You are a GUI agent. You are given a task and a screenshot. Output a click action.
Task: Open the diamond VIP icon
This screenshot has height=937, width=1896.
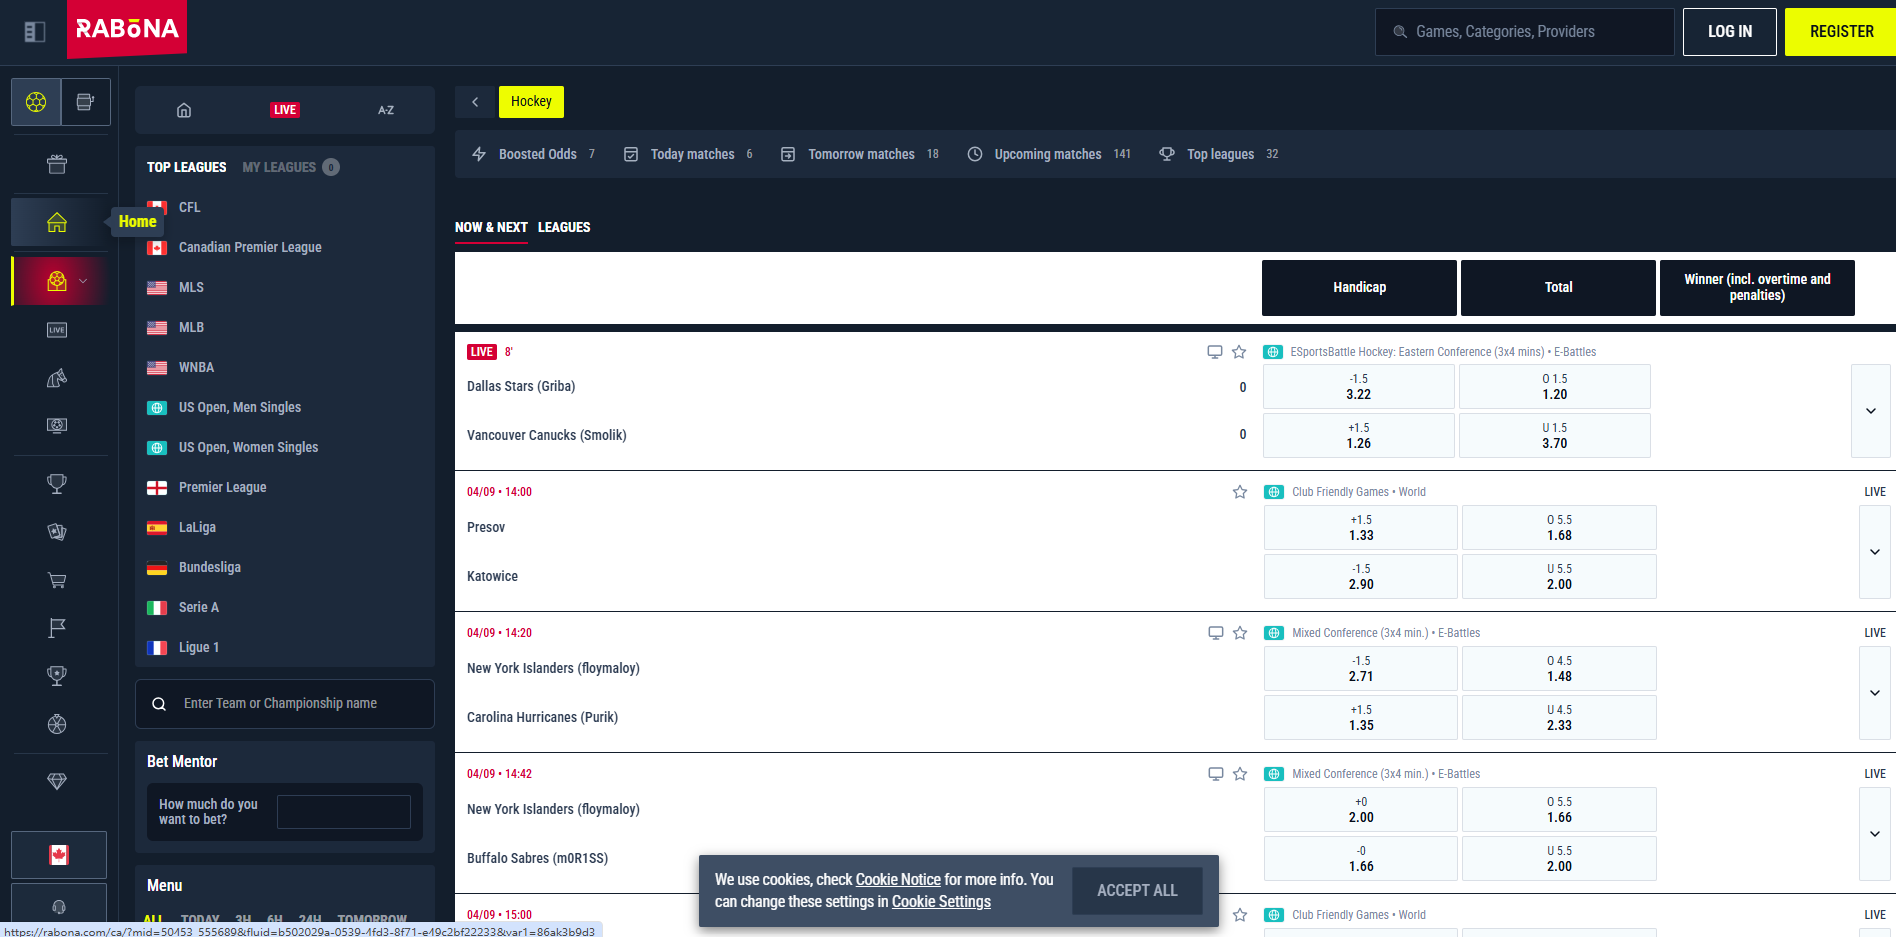(57, 781)
